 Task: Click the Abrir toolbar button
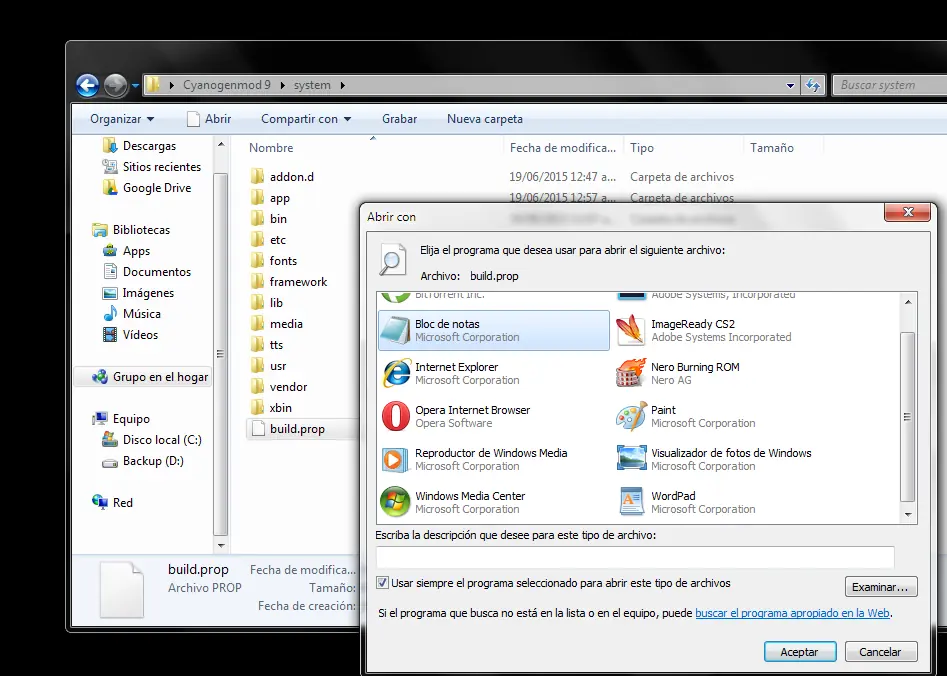[209, 119]
